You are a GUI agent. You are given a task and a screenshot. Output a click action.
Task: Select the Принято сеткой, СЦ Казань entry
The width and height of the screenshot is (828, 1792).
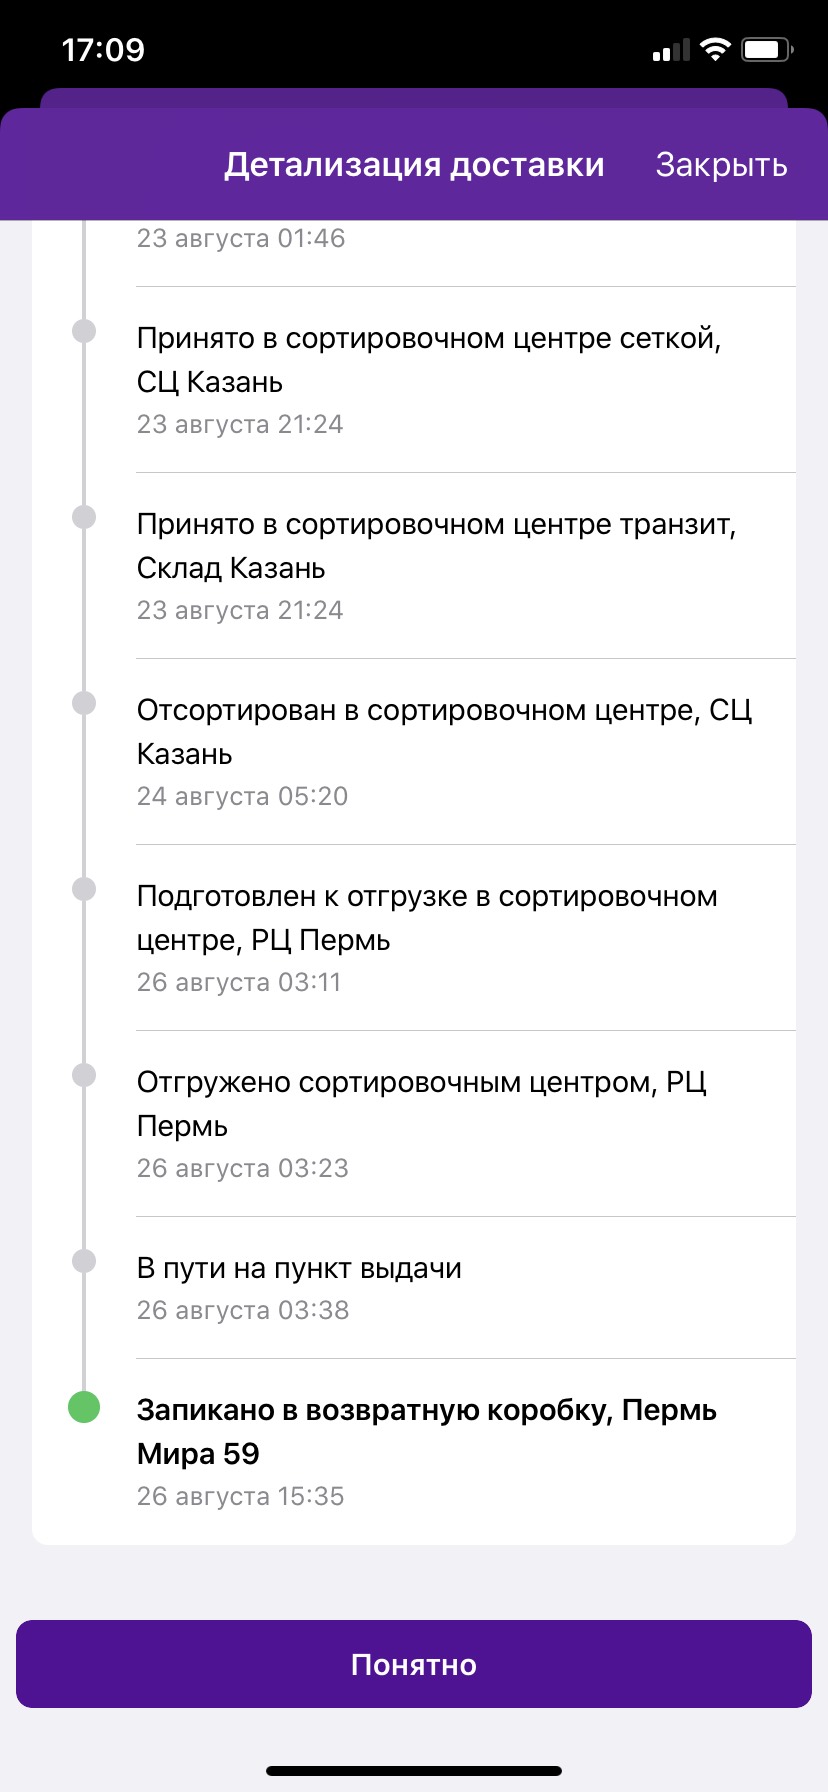pyautogui.click(x=466, y=380)
